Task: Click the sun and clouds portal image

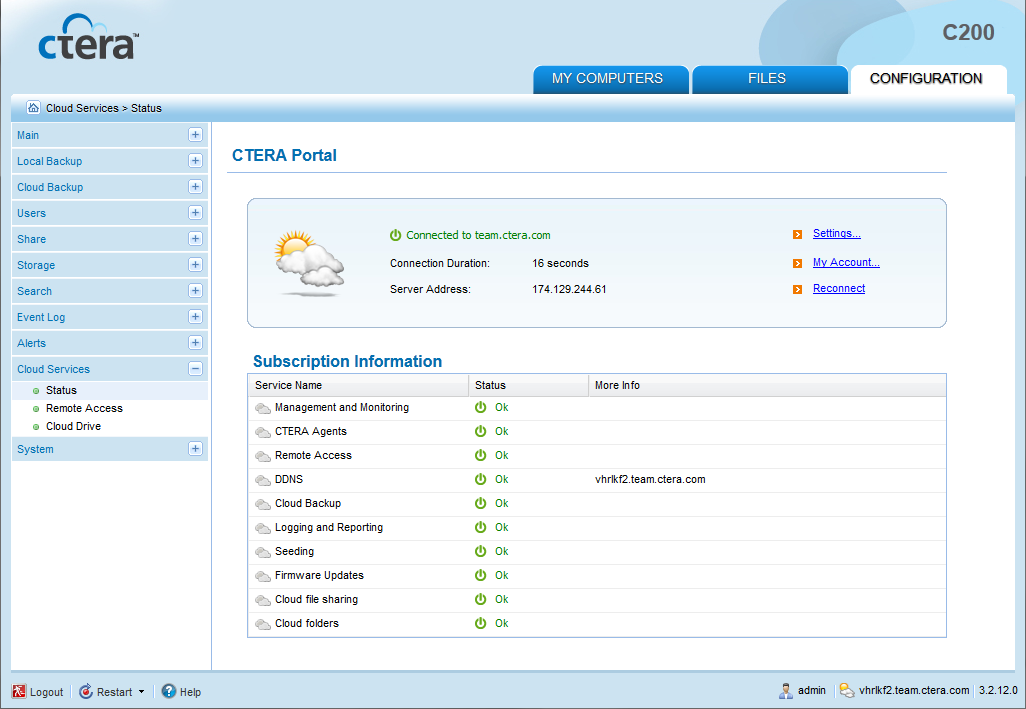Action: pos(310,262)
